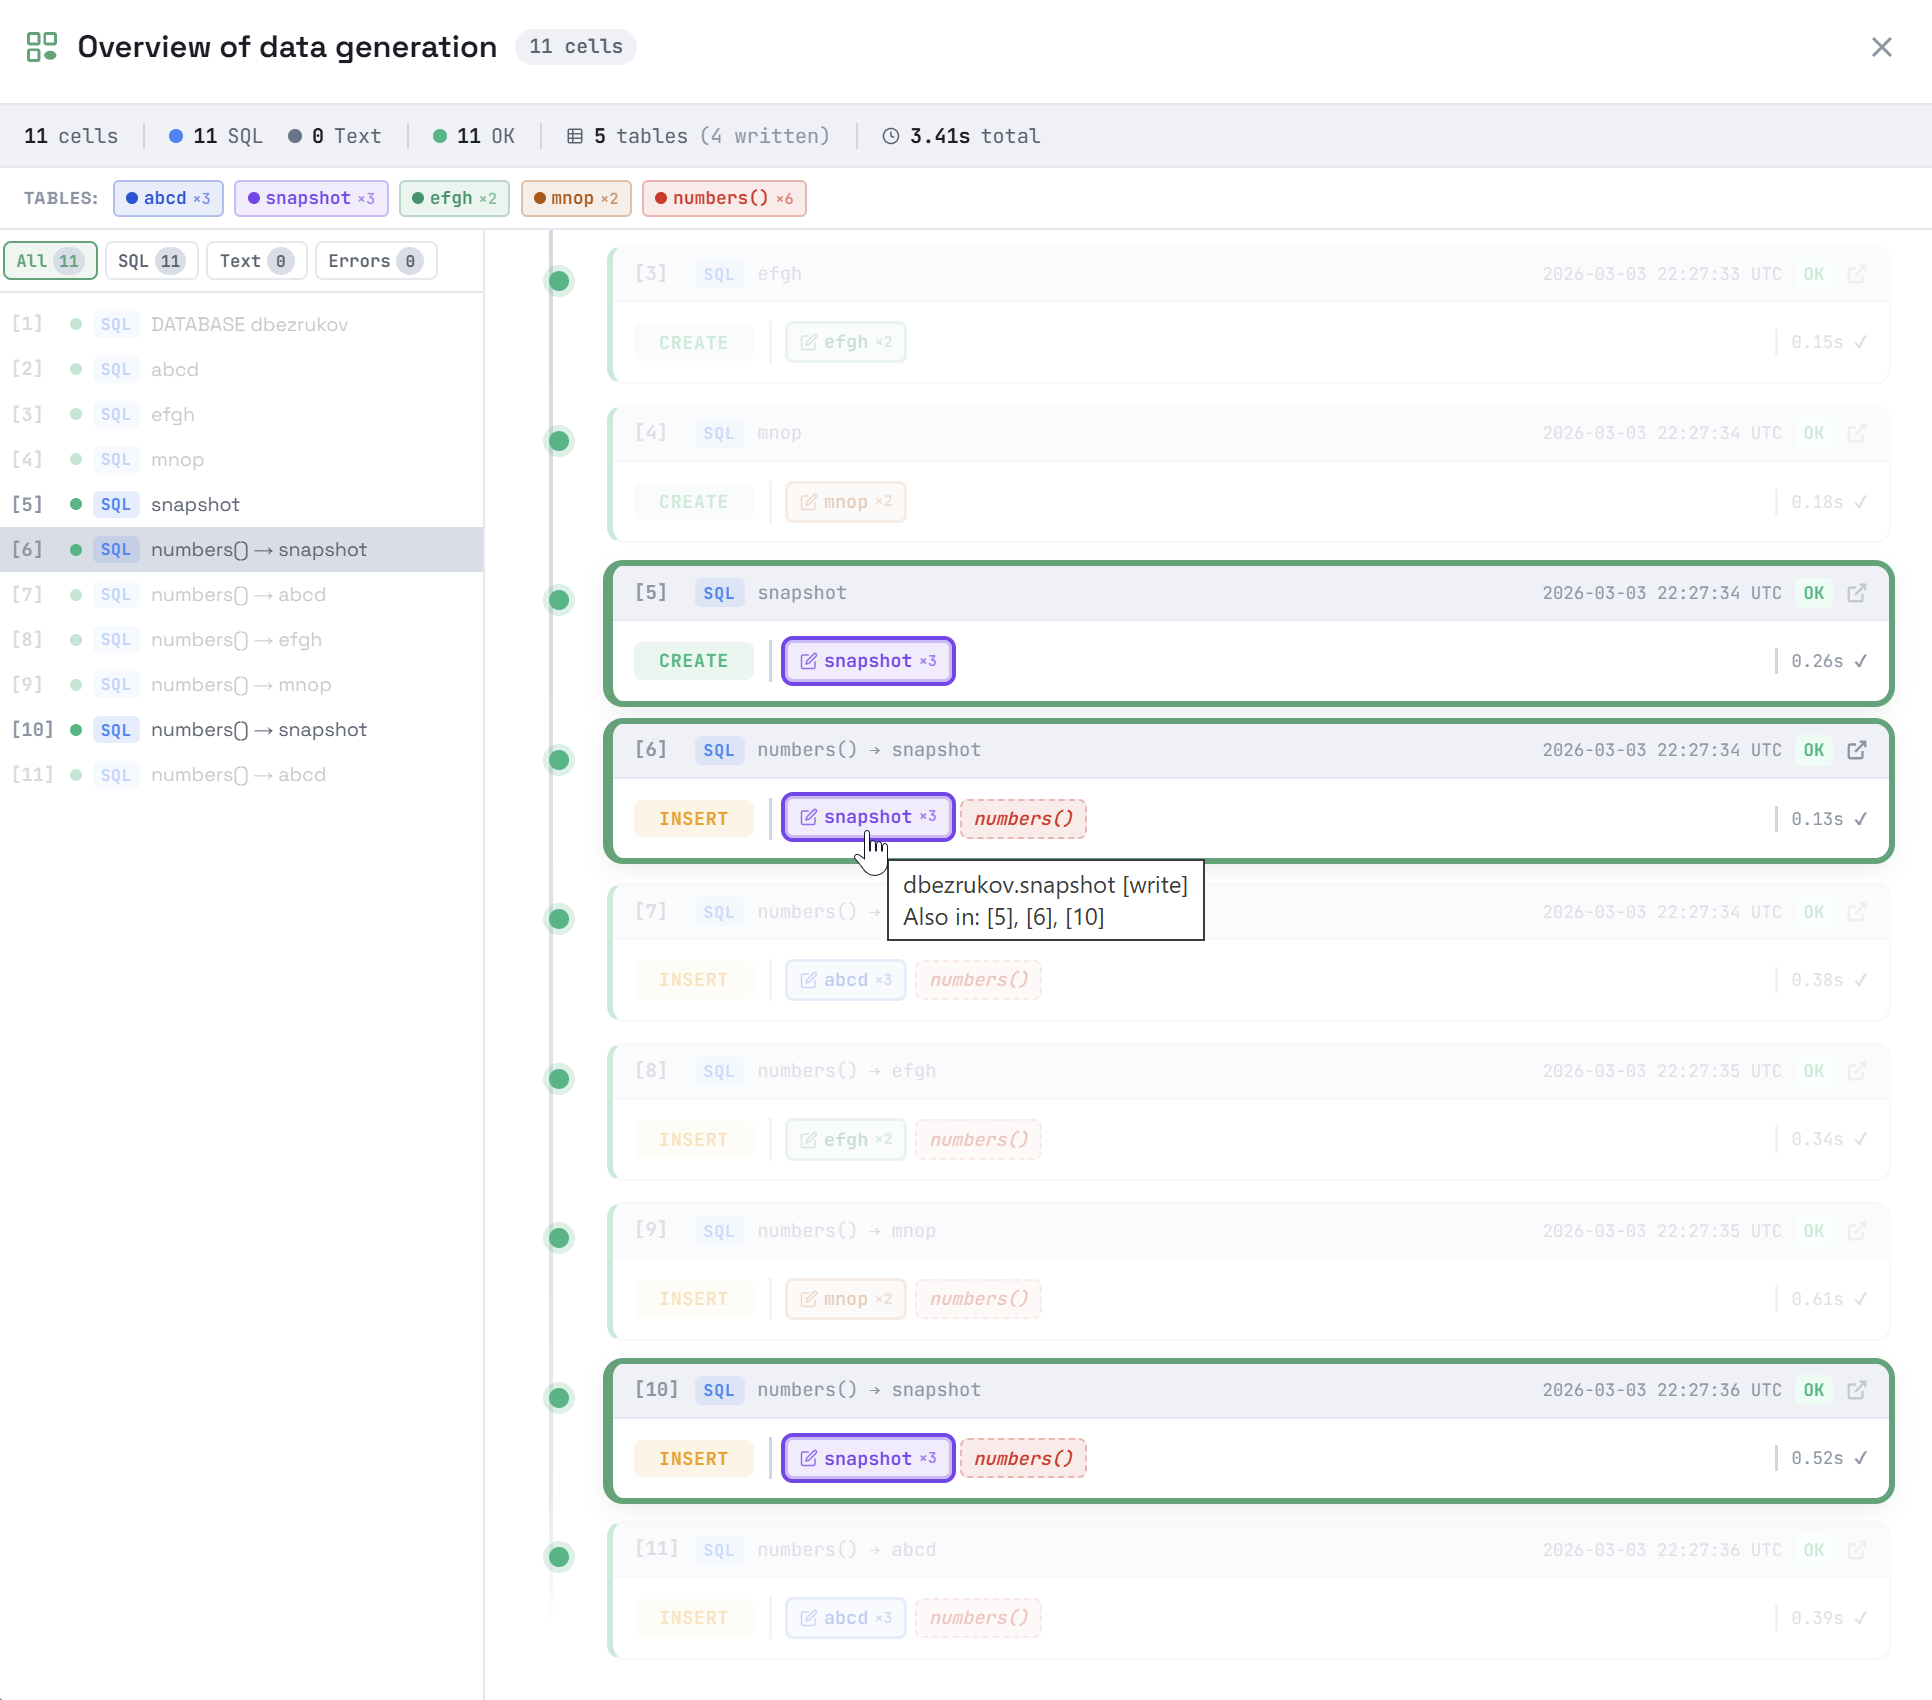Click snapshot ×3 chip in cell [6]

[868, 817]
